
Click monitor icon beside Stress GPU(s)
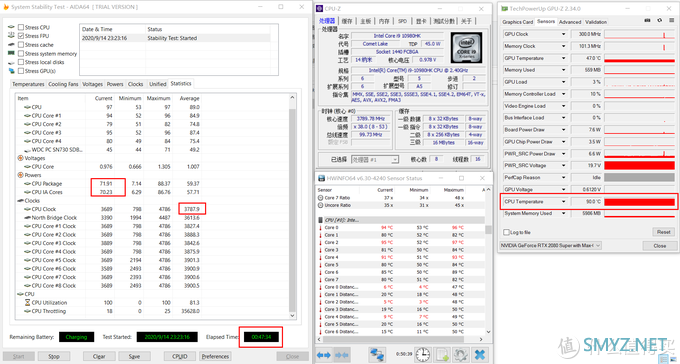(11, 71)
